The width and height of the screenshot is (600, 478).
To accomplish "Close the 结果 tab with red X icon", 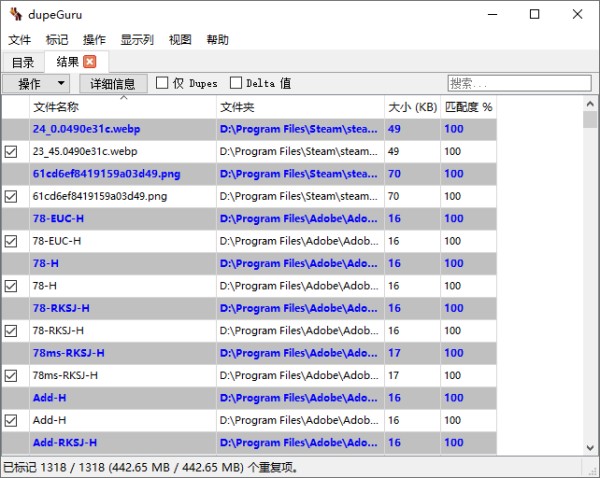I will tap(90, 62).
